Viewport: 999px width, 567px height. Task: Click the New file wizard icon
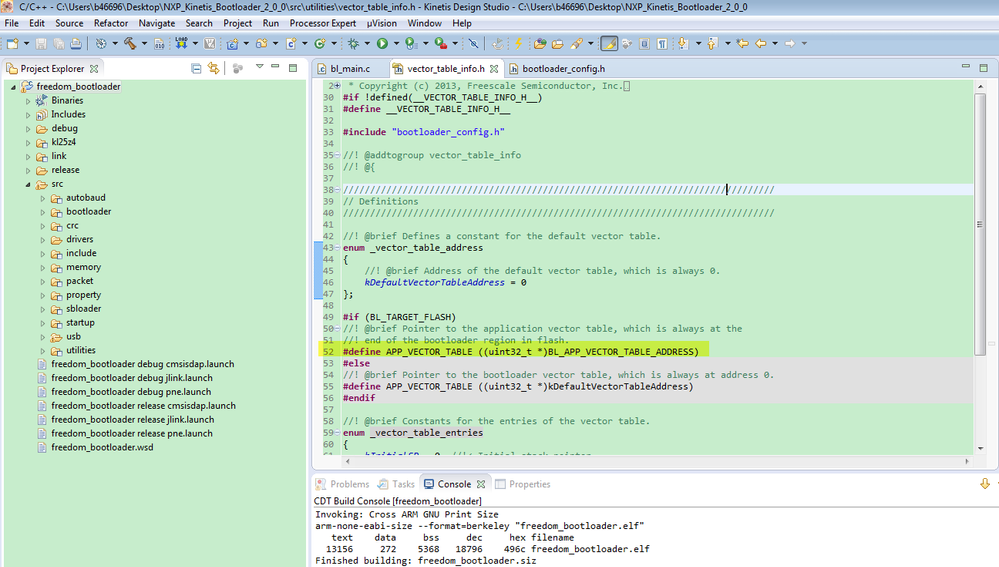pos(13,43)
